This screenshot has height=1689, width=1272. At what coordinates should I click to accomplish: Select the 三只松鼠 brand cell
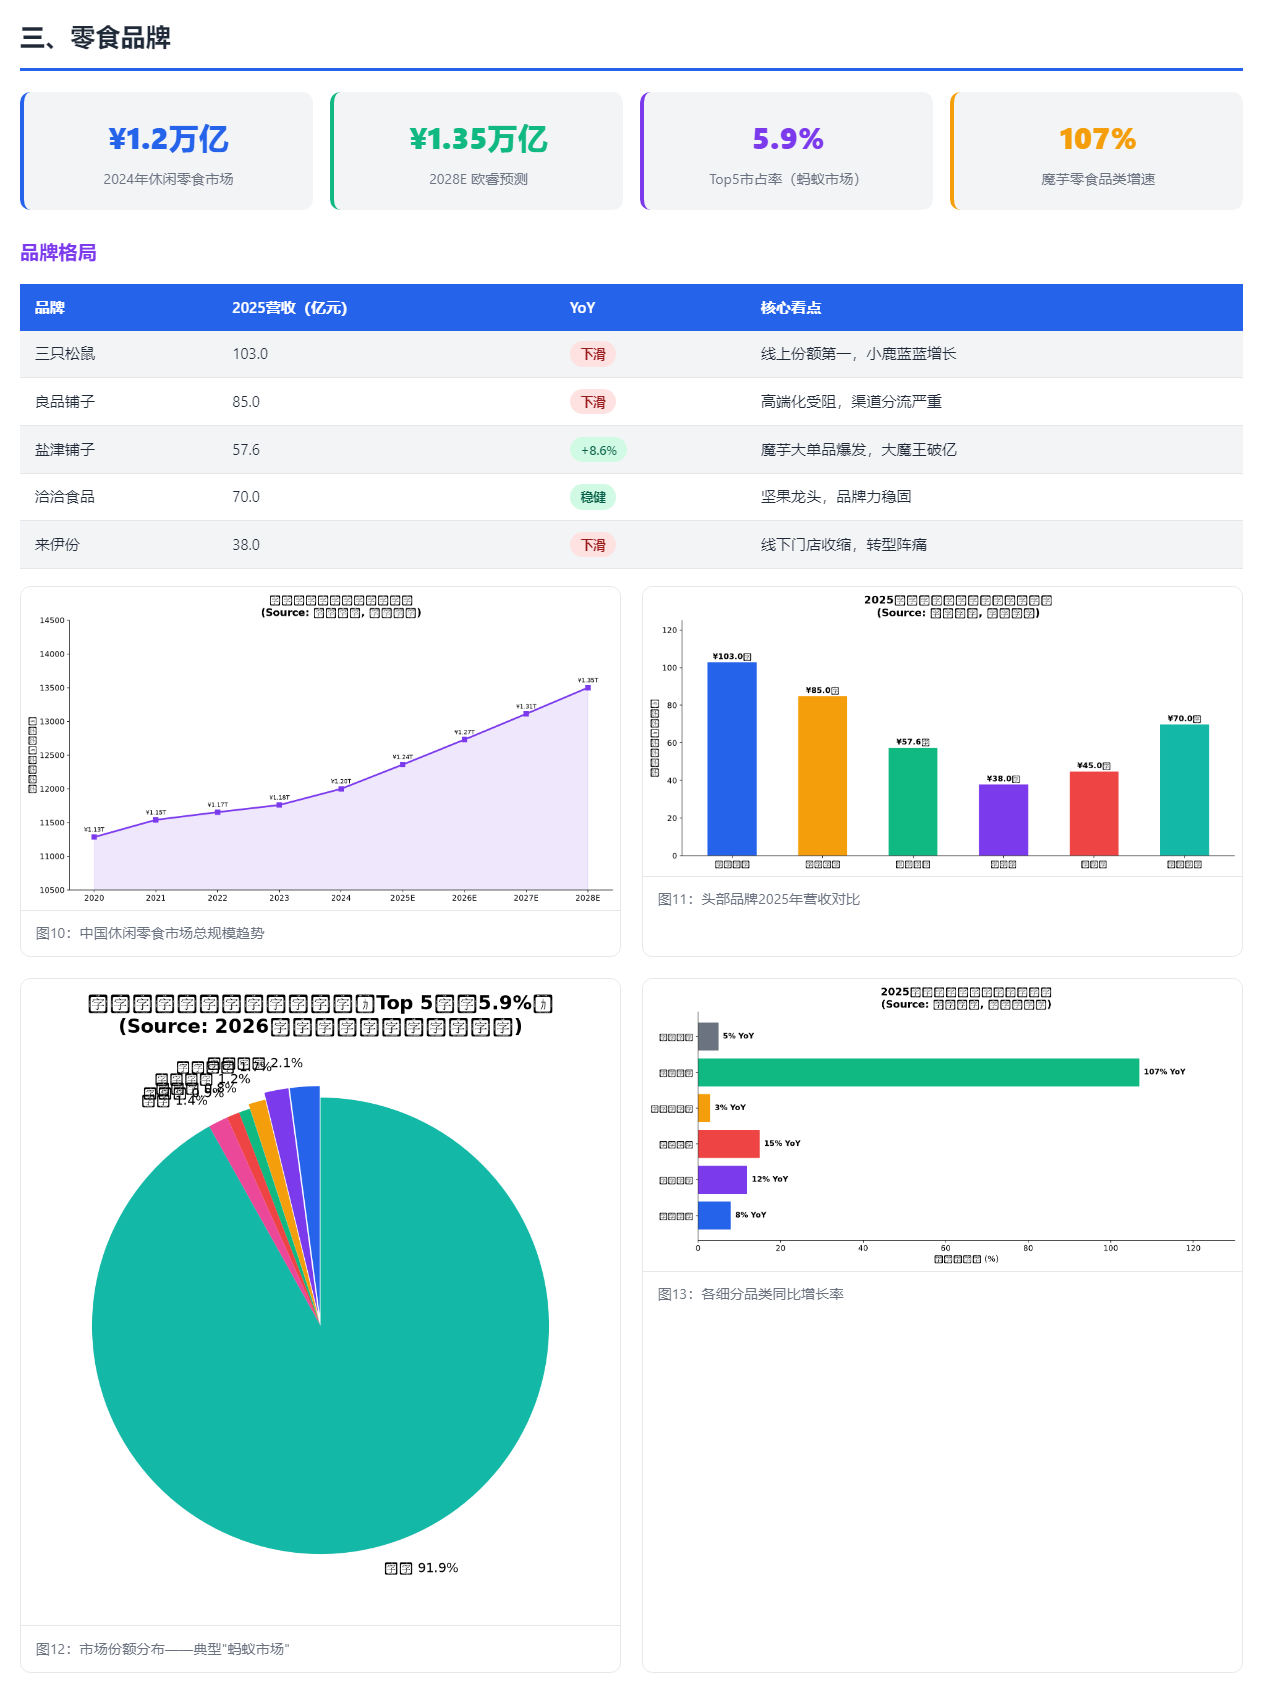click(65, 354)
